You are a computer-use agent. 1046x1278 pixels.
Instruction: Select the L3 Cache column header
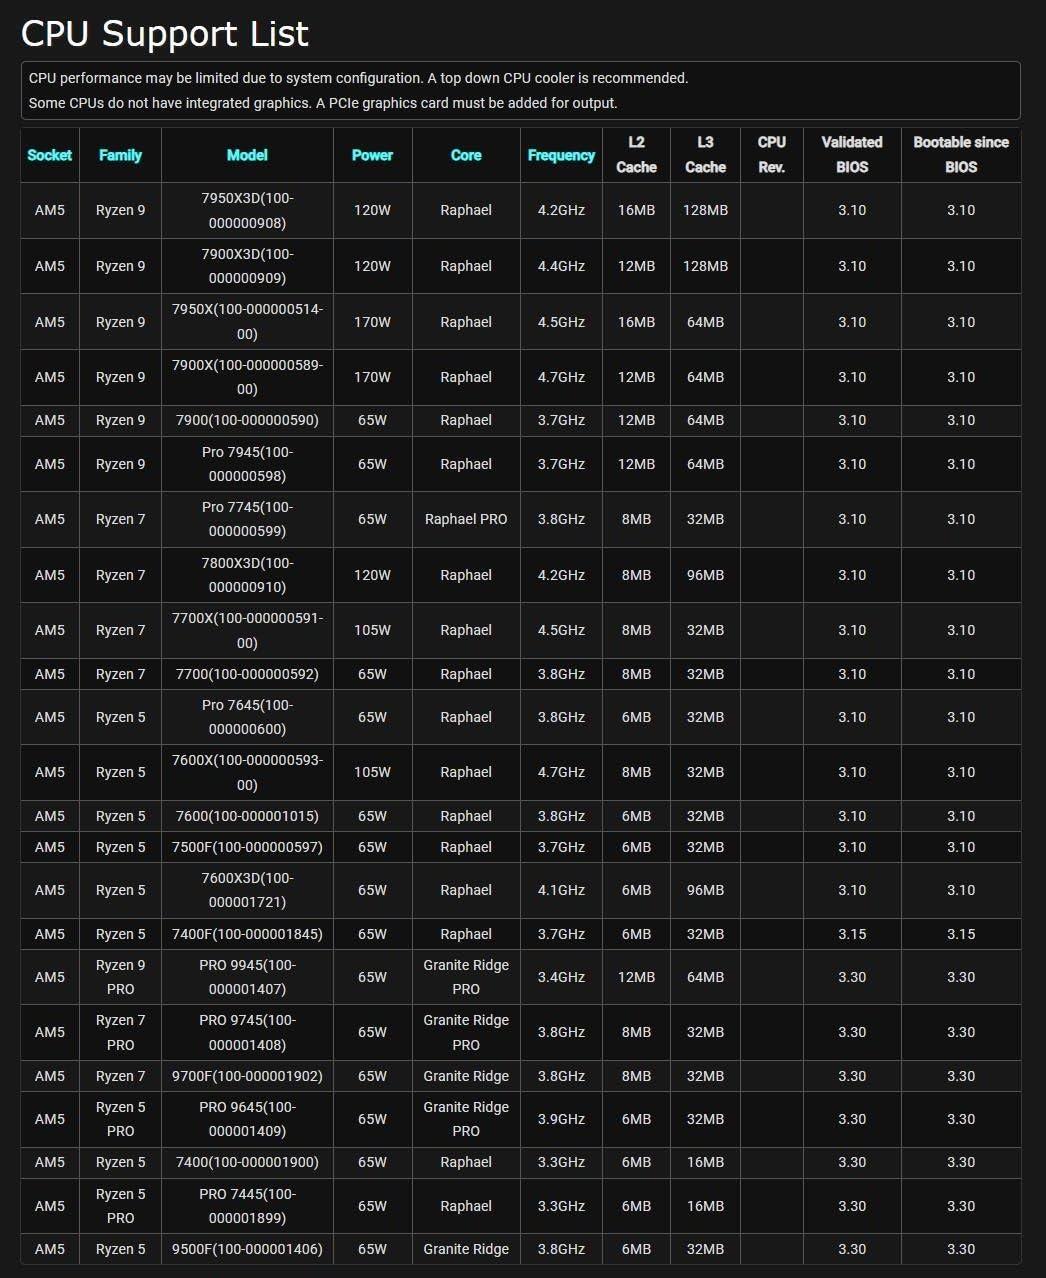point(705,155)
